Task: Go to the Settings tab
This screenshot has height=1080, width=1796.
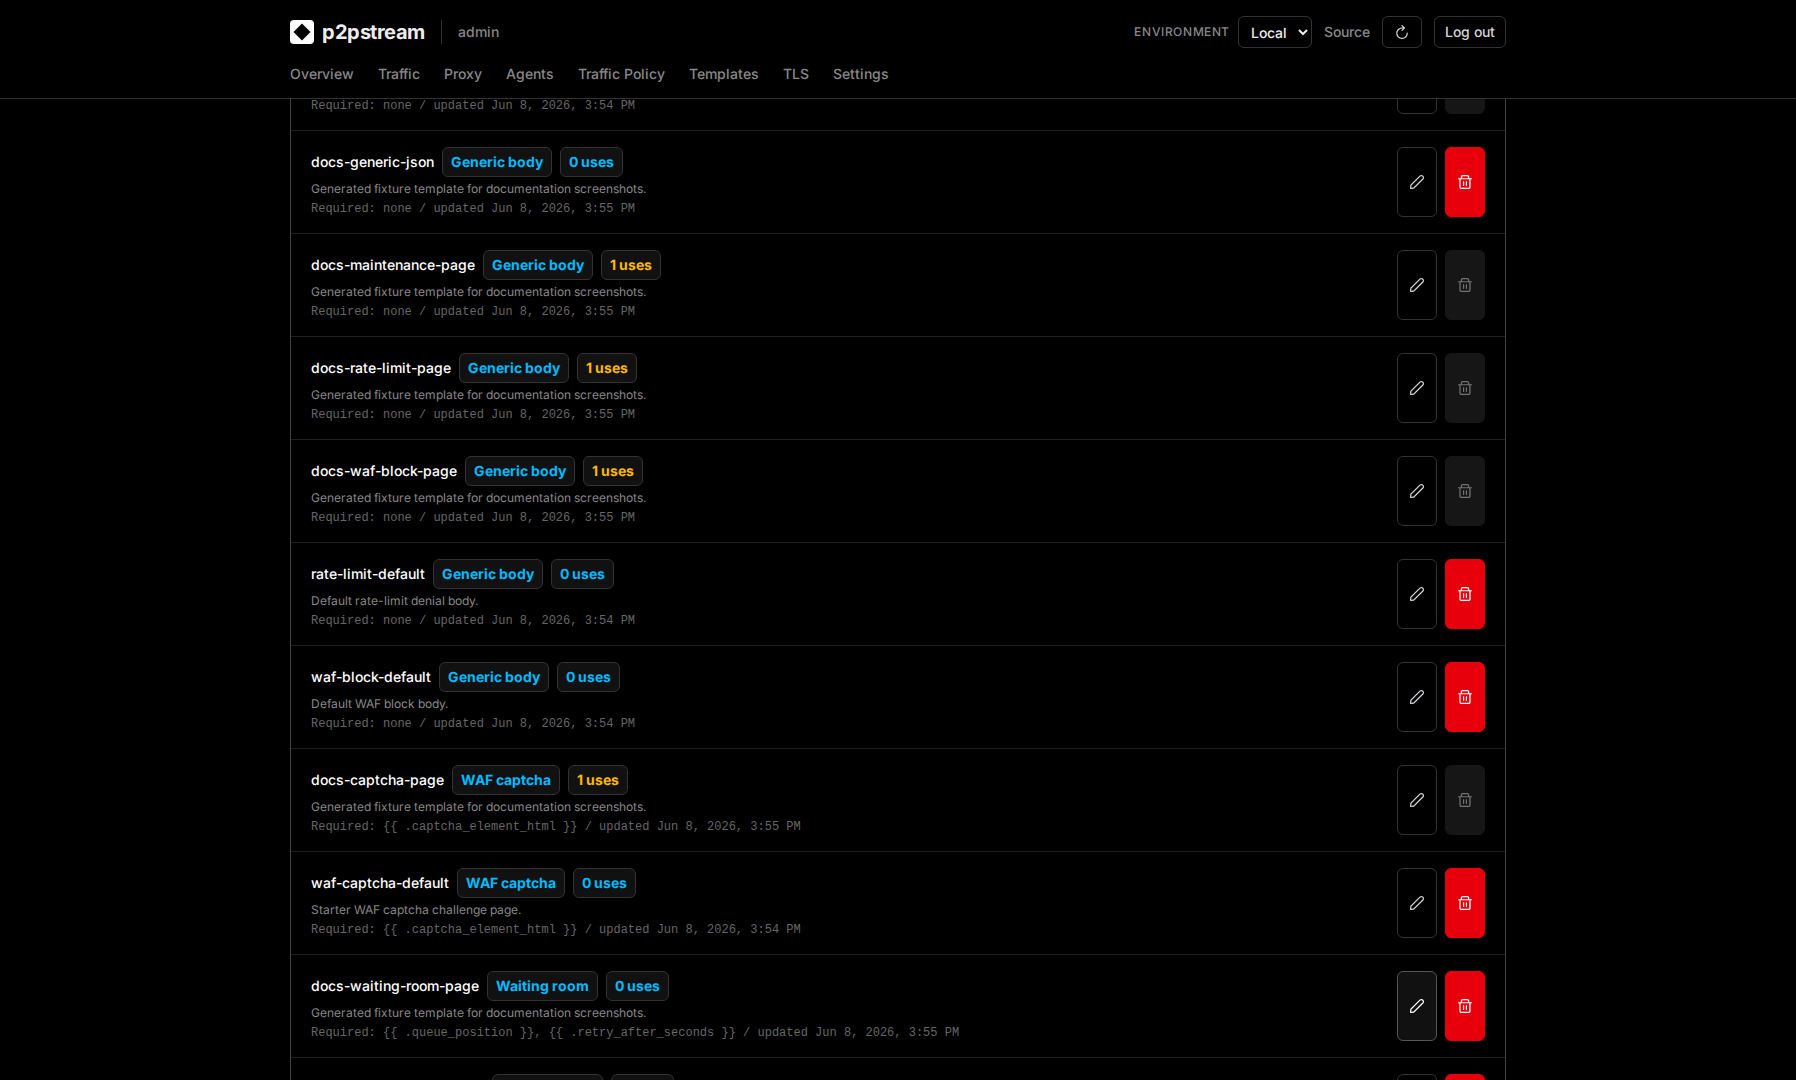Action: pos(860,74)
